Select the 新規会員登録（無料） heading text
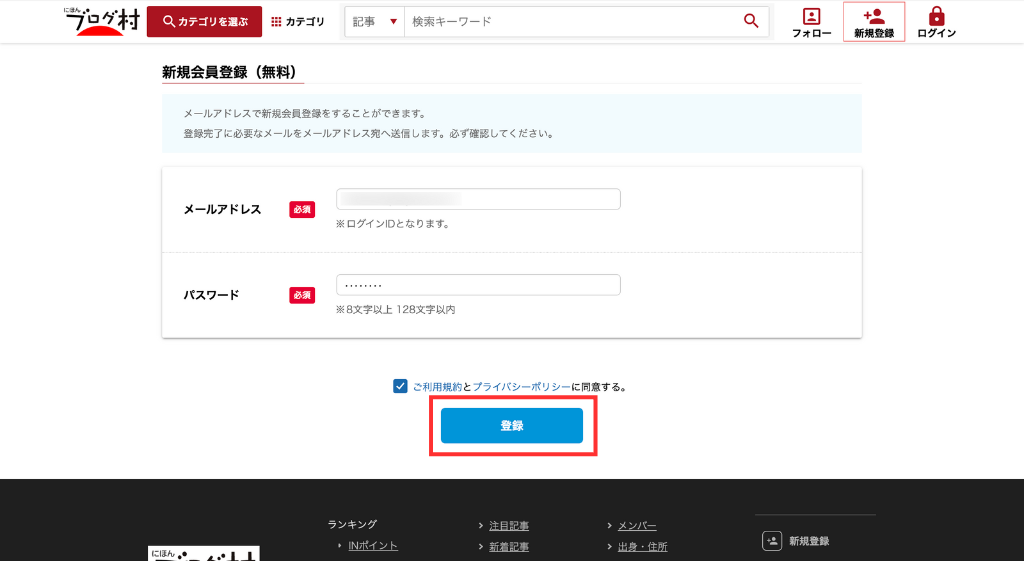Viewport: 1024px width, 561px height. [x=229, y=72]
